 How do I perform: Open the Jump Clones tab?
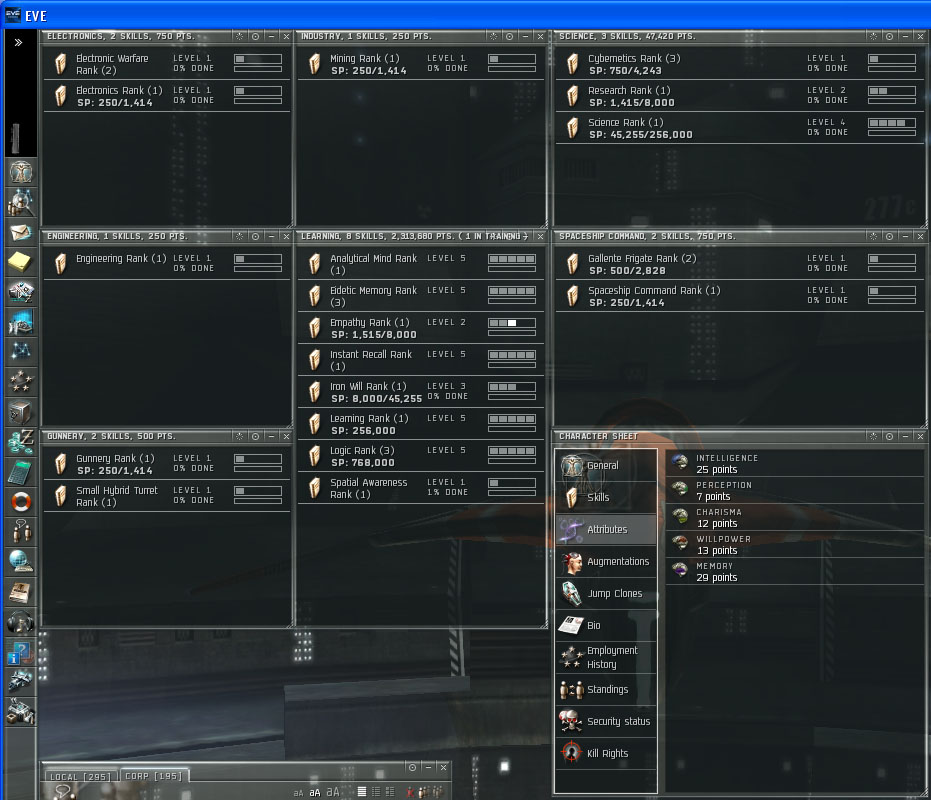(x=606, y=594)
